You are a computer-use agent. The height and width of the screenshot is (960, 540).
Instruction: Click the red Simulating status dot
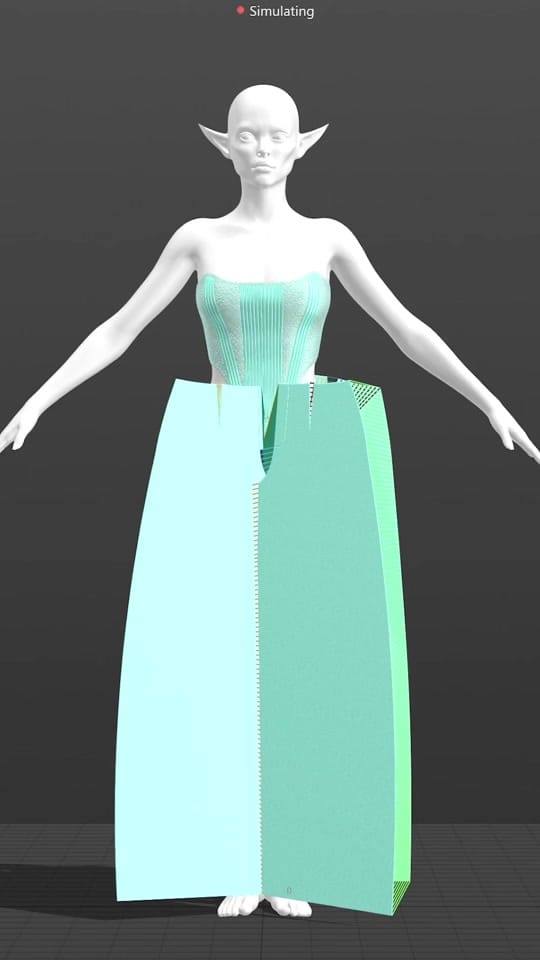coord(241,10)
